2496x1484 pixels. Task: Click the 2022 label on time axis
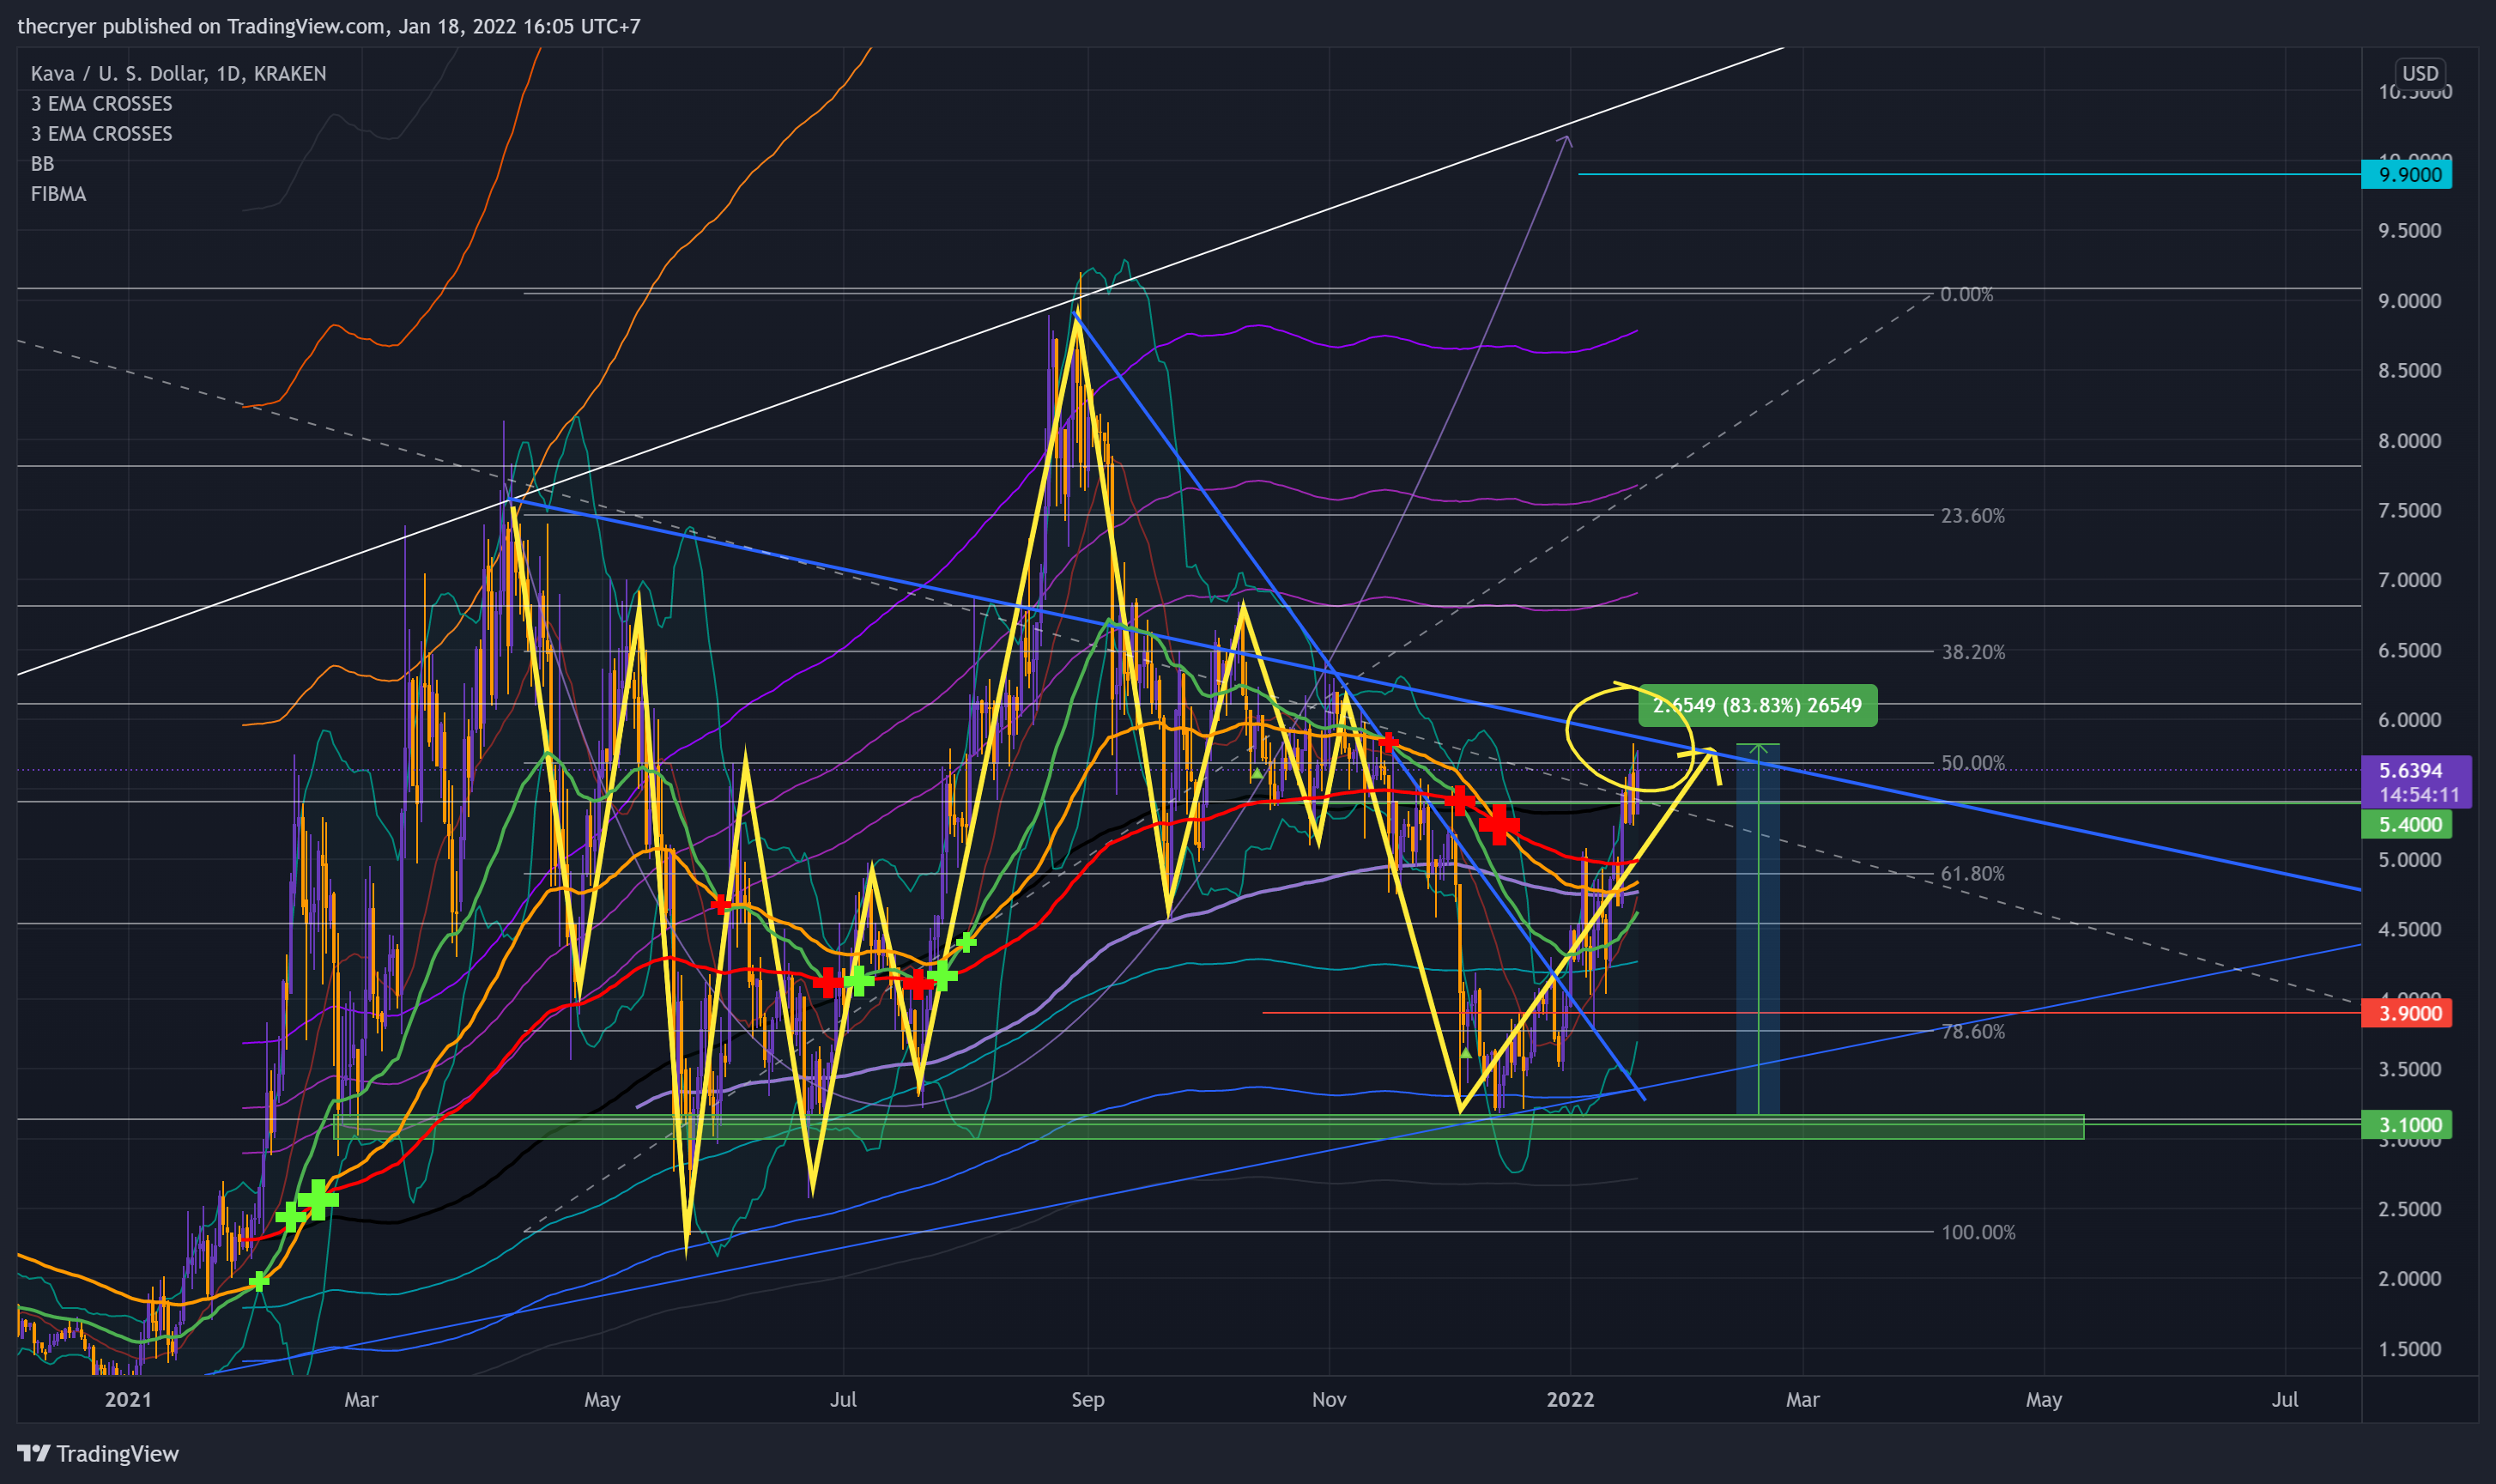click(1570, 1400)
